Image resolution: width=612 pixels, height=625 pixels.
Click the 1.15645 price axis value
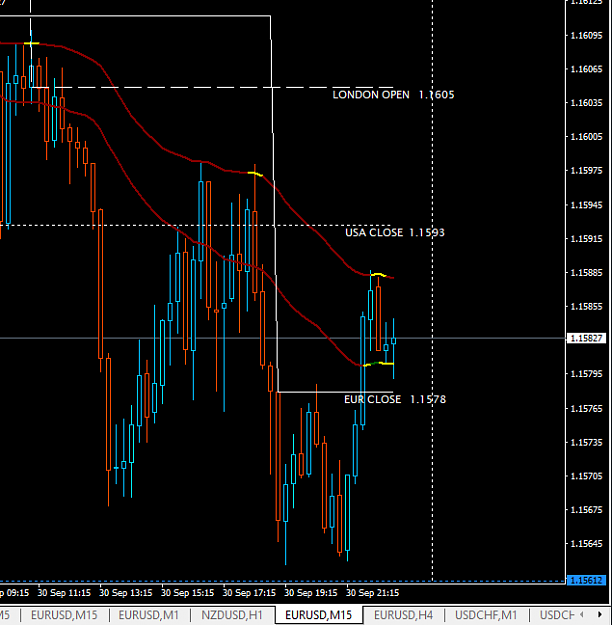[586, 544]
